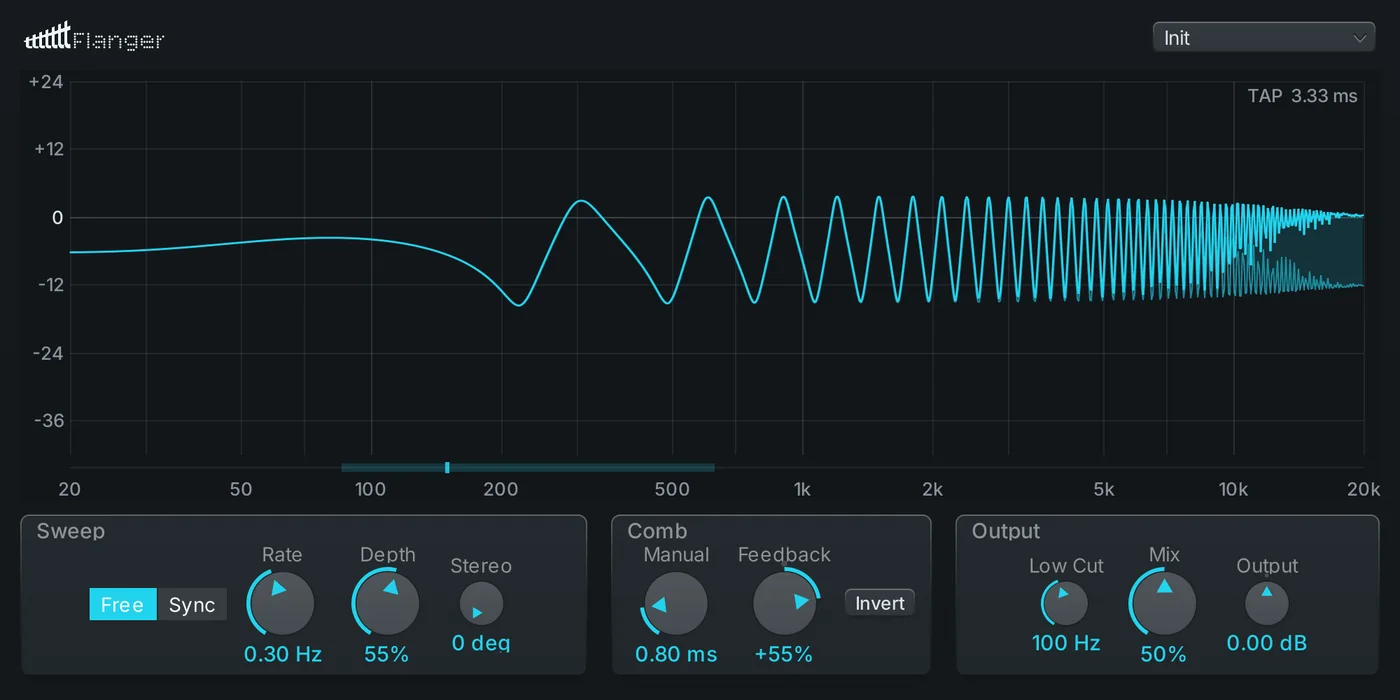Screen dimensions: 1400x700
Task: Click the Manual delay knob
Action: point(675,603)
